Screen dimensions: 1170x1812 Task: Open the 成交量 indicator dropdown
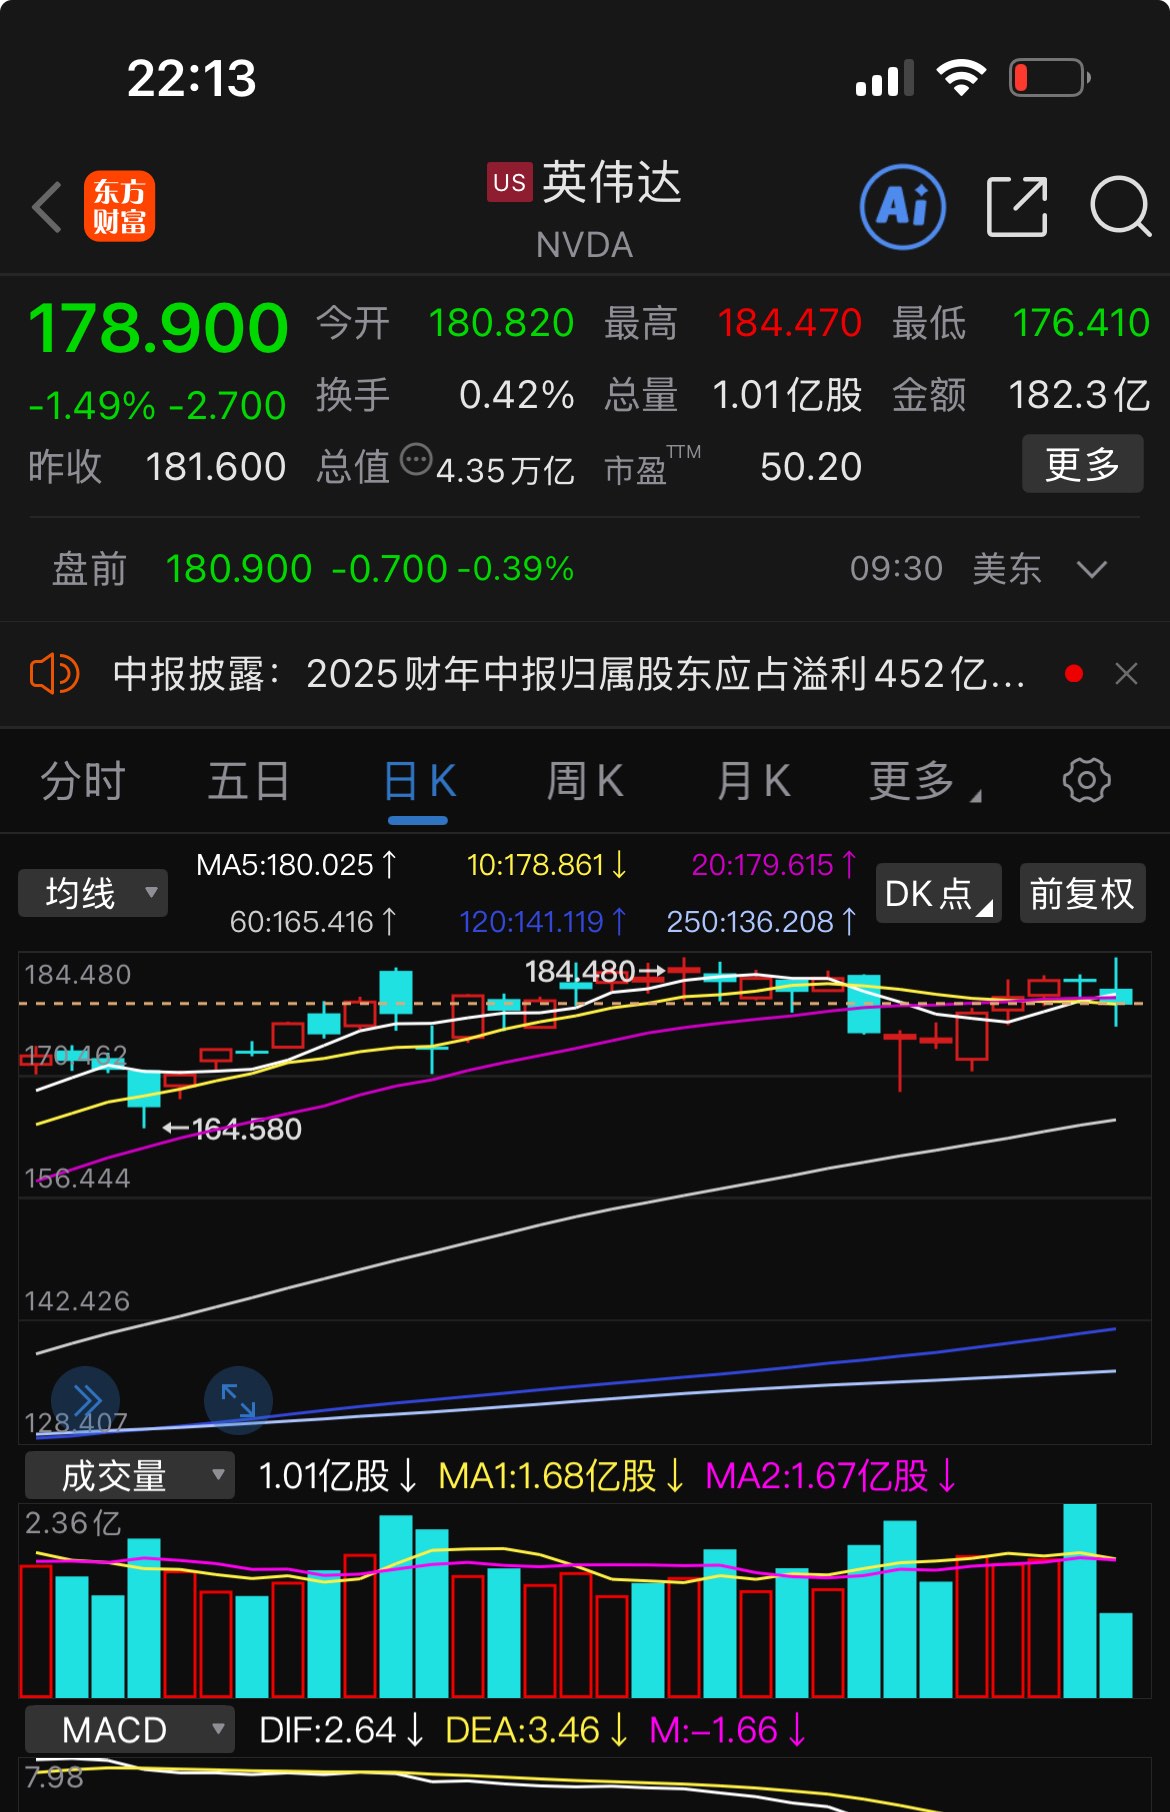click(130, 1475)
